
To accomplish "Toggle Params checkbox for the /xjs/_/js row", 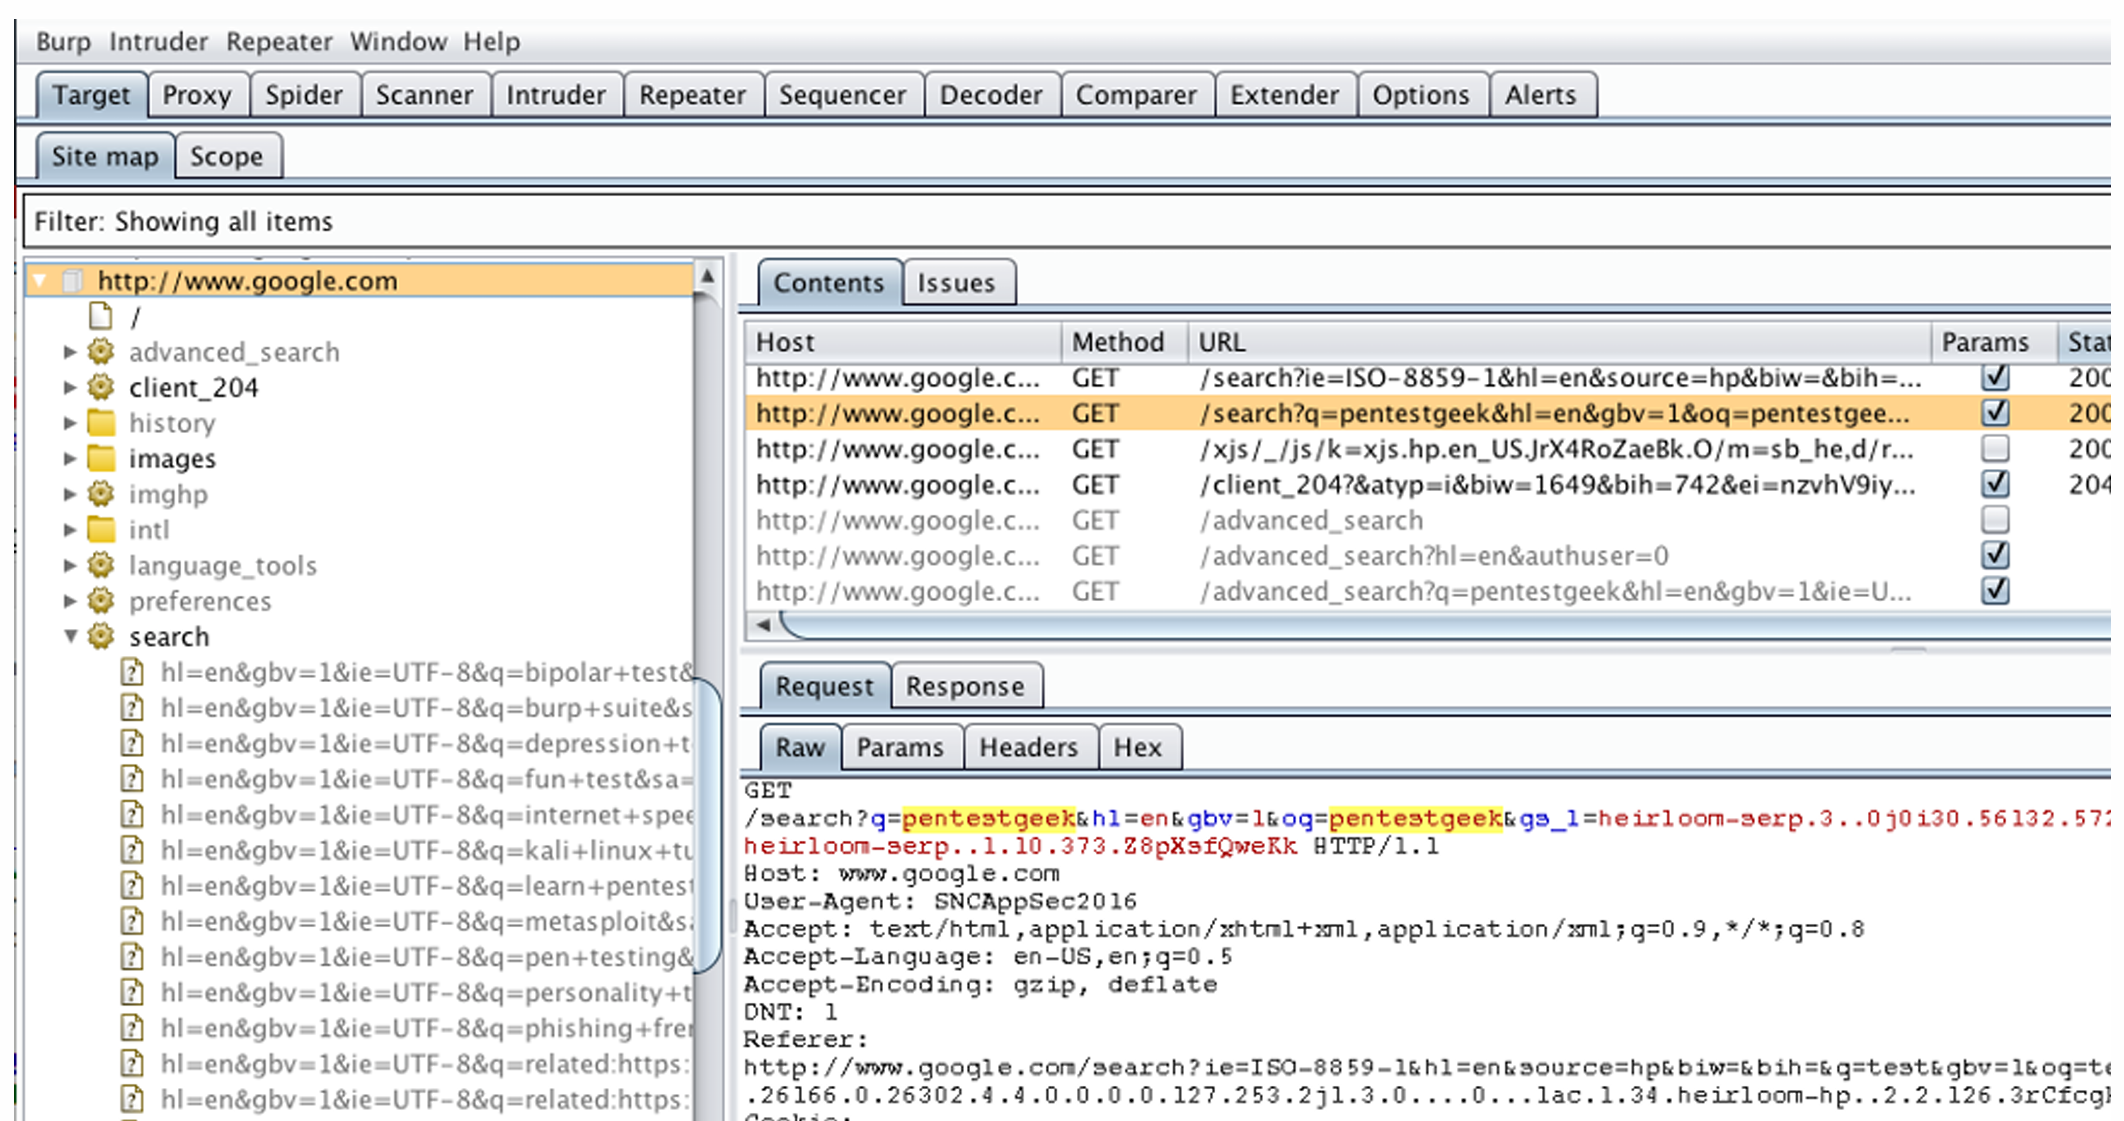I will pyautogui.click(x=1995, y=448).
